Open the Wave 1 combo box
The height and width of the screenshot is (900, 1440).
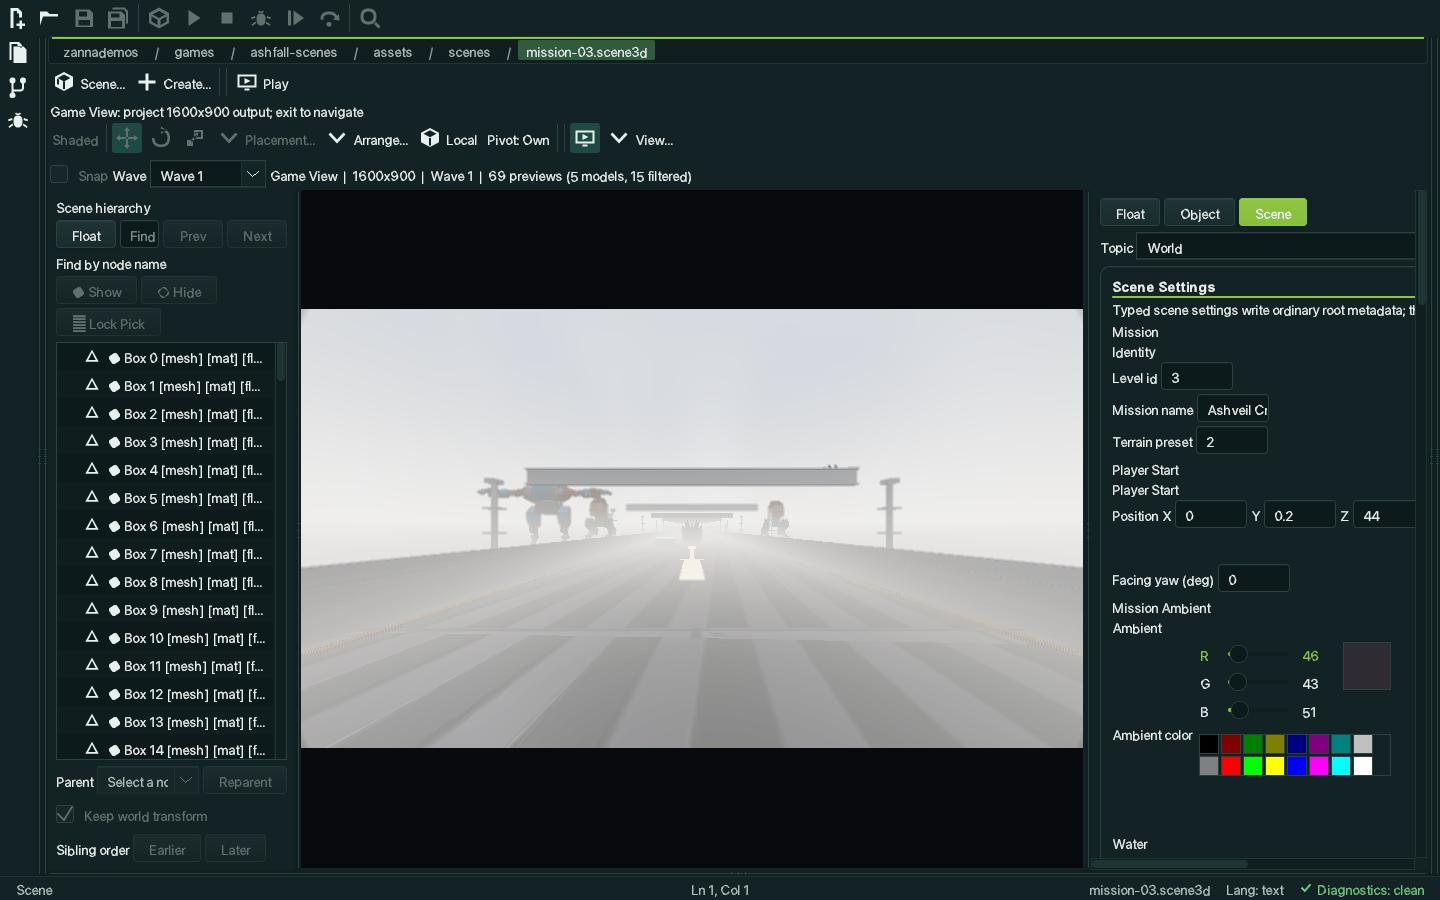(208, 174)
